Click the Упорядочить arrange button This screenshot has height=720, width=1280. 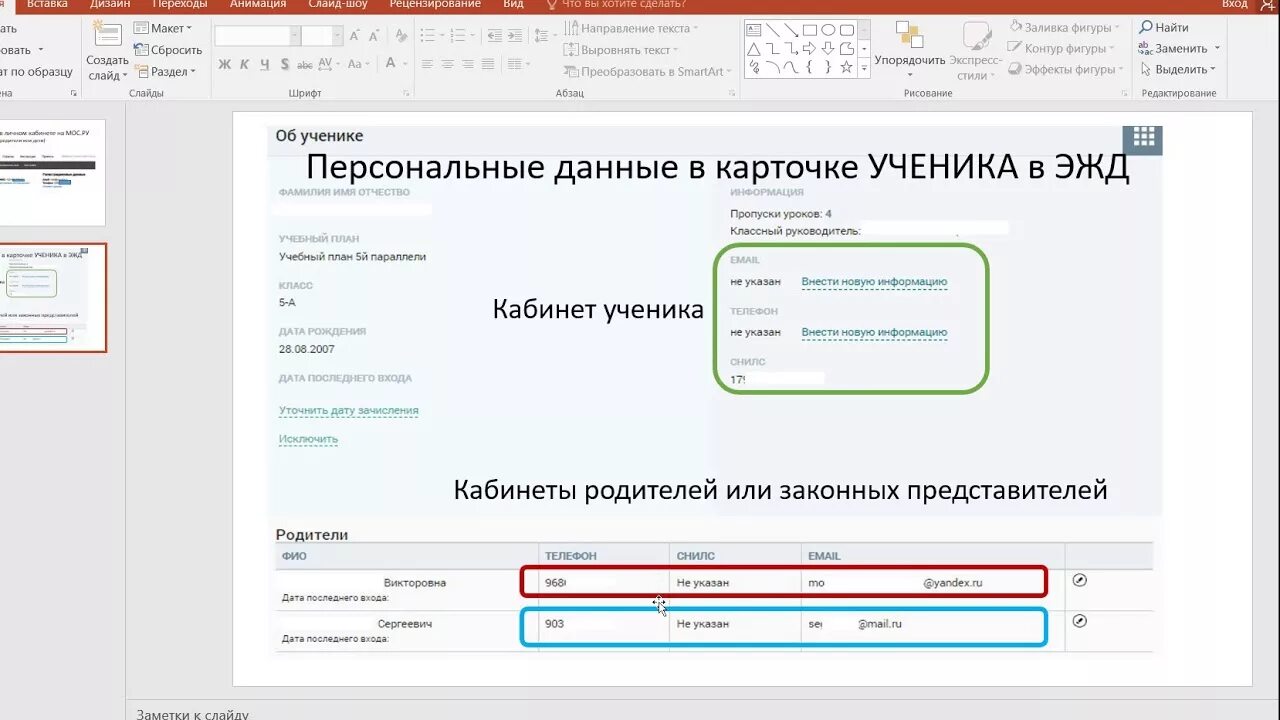click(x=910, y=48)
